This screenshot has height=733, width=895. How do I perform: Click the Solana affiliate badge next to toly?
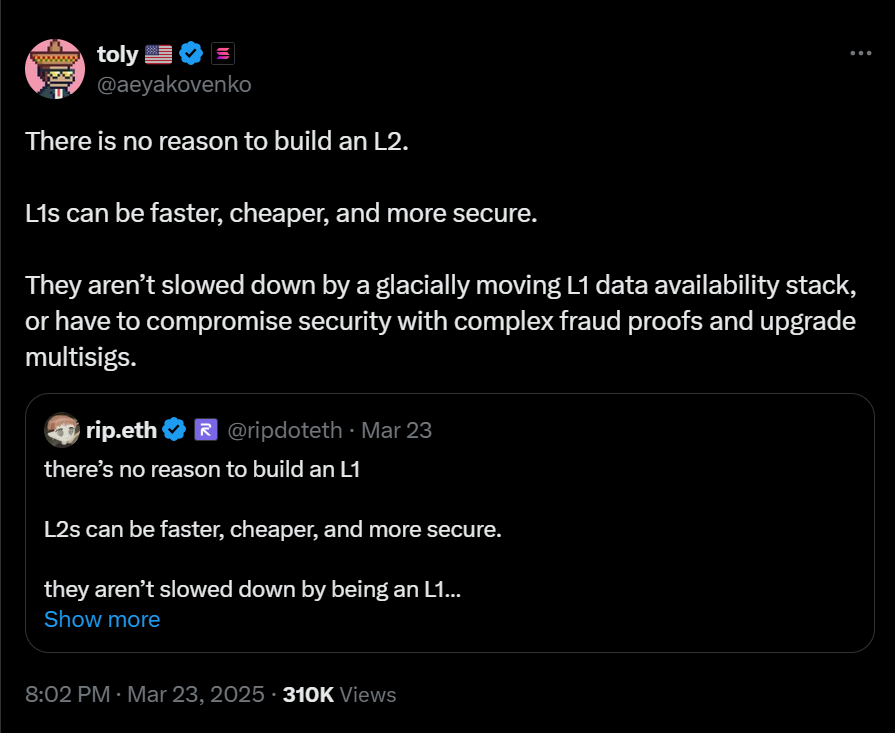222,54
